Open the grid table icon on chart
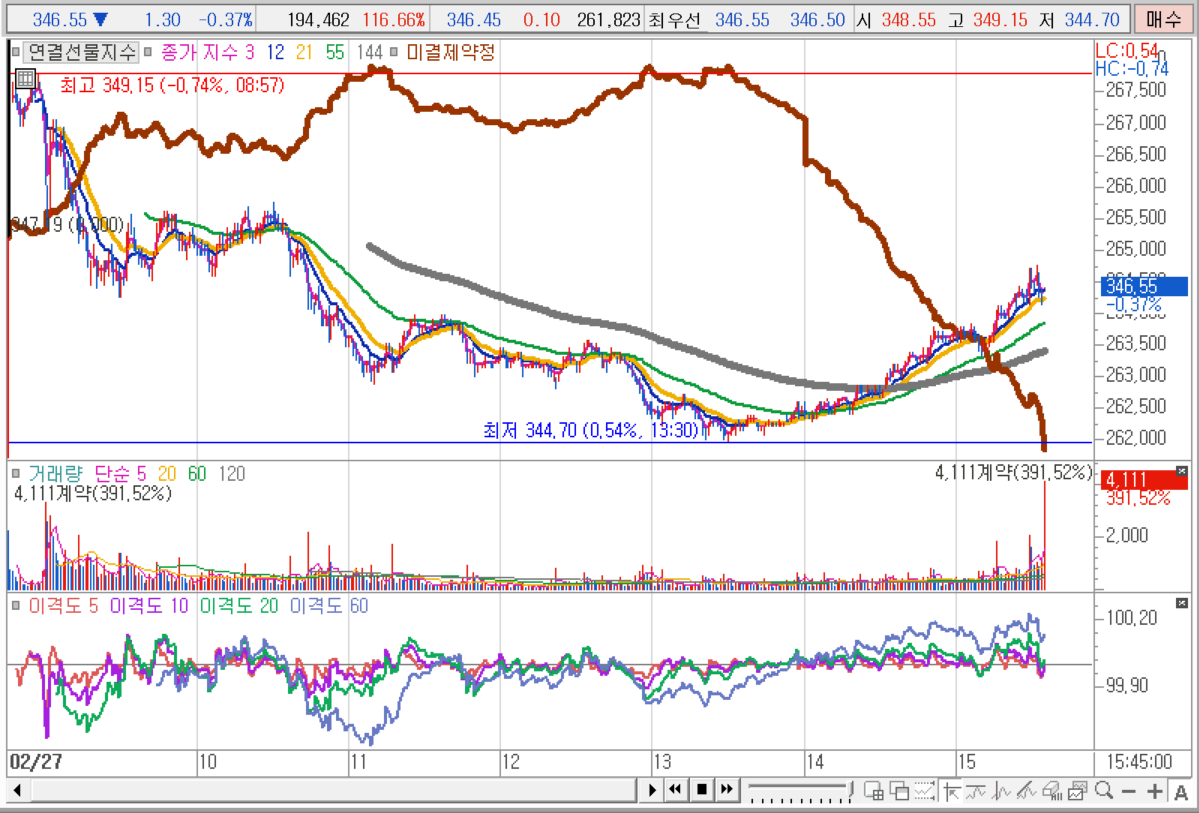Viewport: 1199px width, 813px height. pos(25,80)
